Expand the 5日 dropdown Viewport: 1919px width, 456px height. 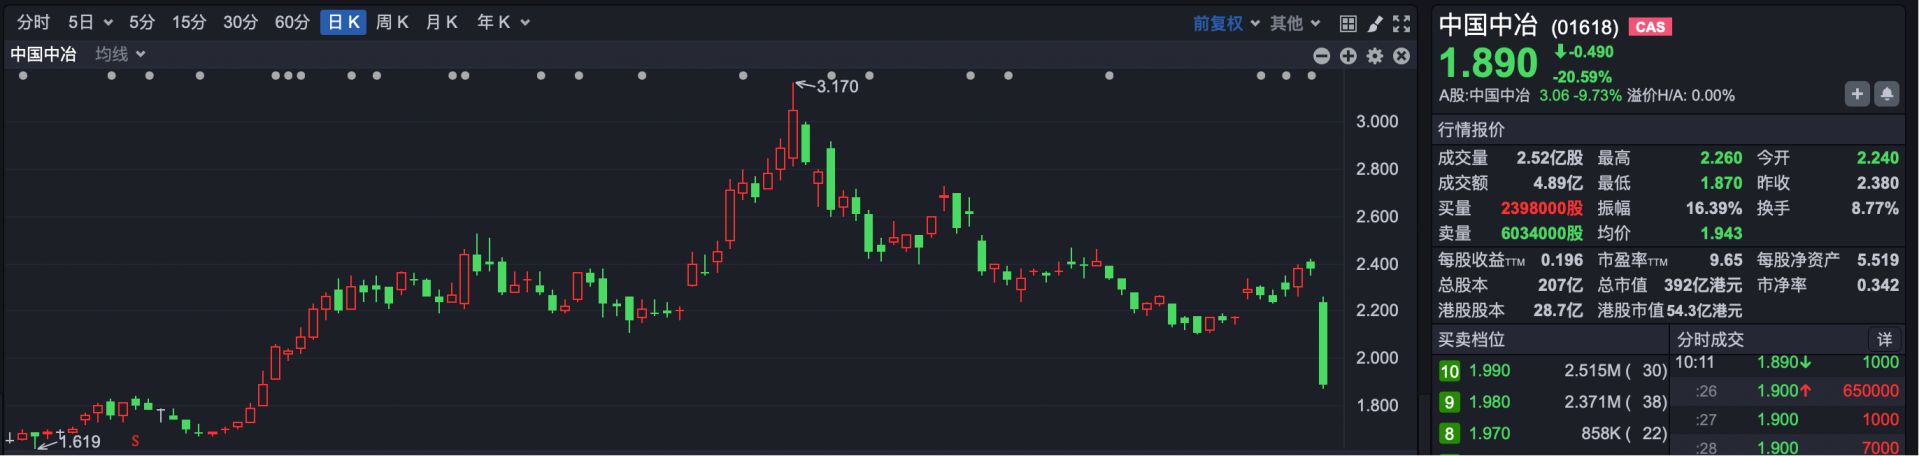point(90,22)
